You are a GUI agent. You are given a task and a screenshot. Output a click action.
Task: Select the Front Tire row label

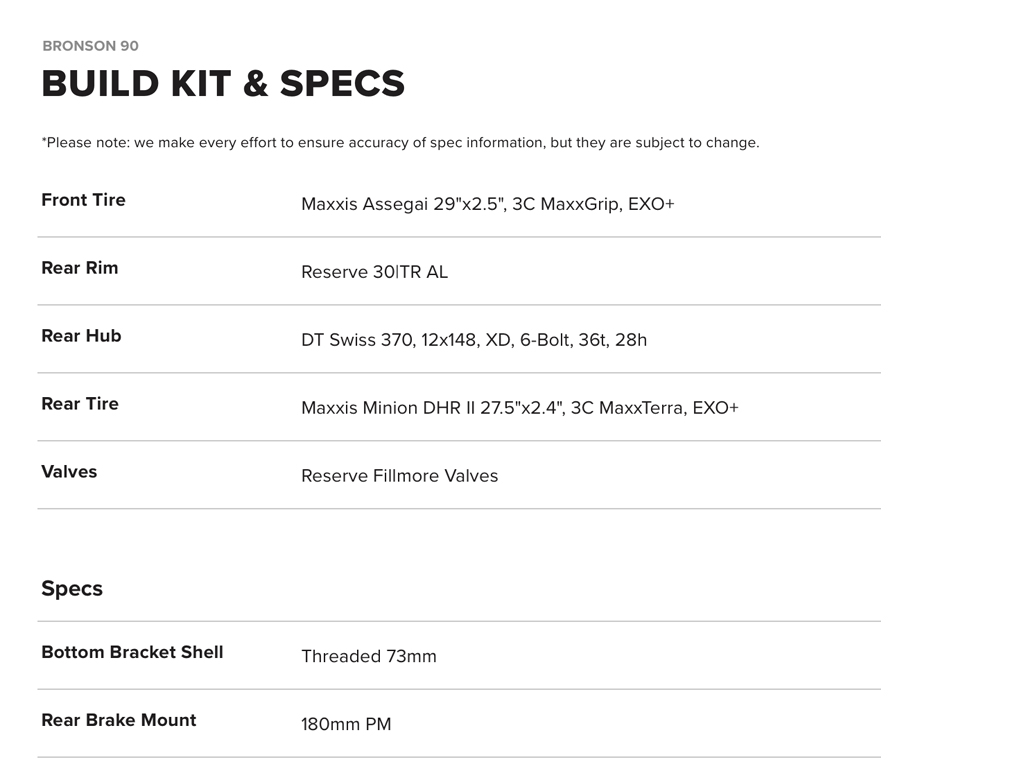coord(83,200)
